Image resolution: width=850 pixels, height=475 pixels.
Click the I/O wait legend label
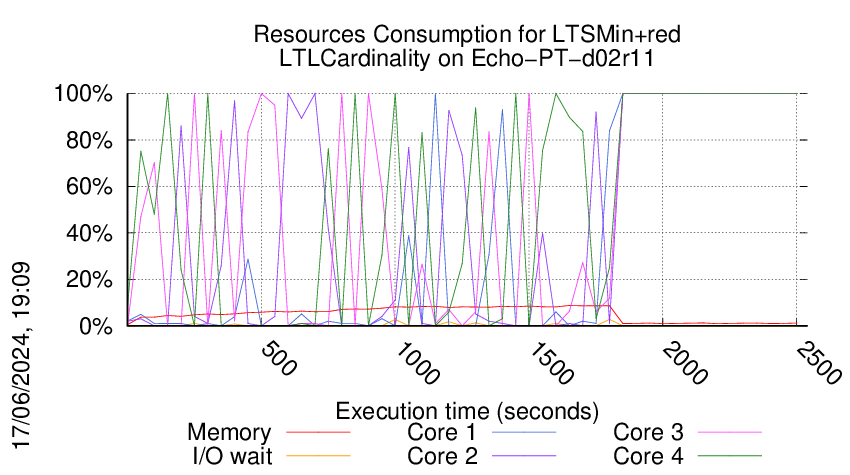pos(233,456)
